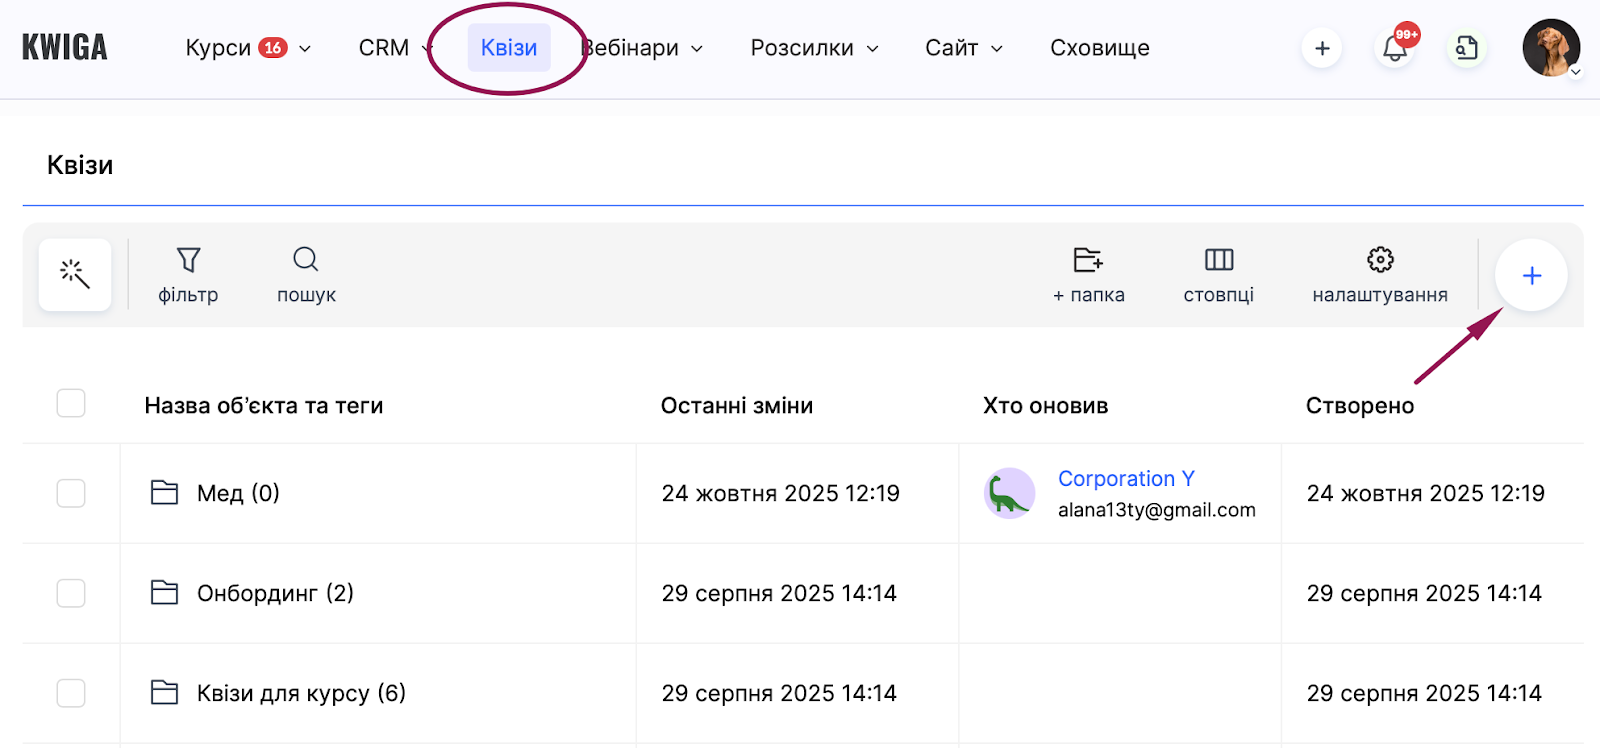This screenshot has height=748, width=1600.
Task: Open the стовпці columns icon
Action: (1218, 261)
